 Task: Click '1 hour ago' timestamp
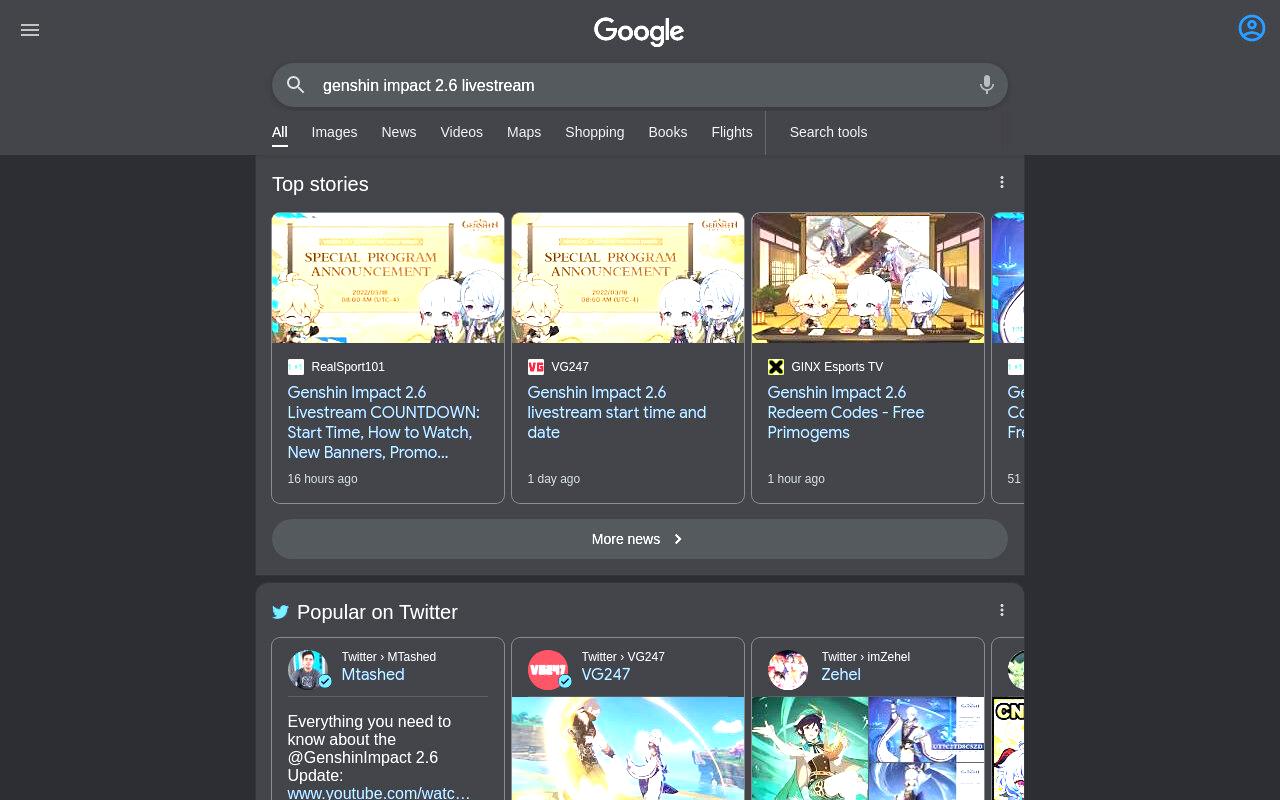pos(796,479)
